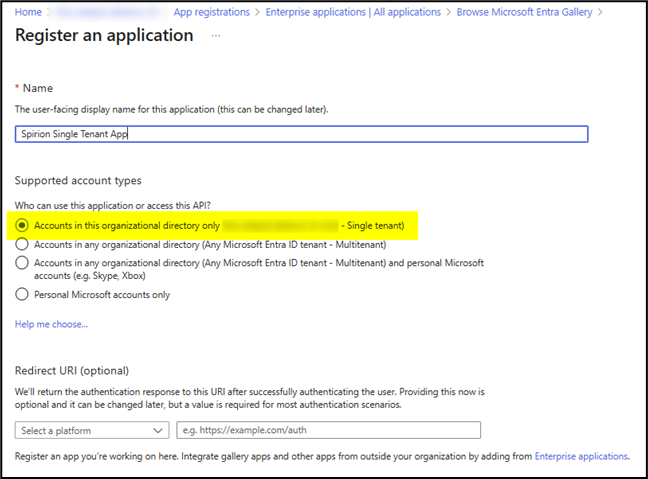Focus the redirect URI example.com/auth field

[x=328, y=430]
